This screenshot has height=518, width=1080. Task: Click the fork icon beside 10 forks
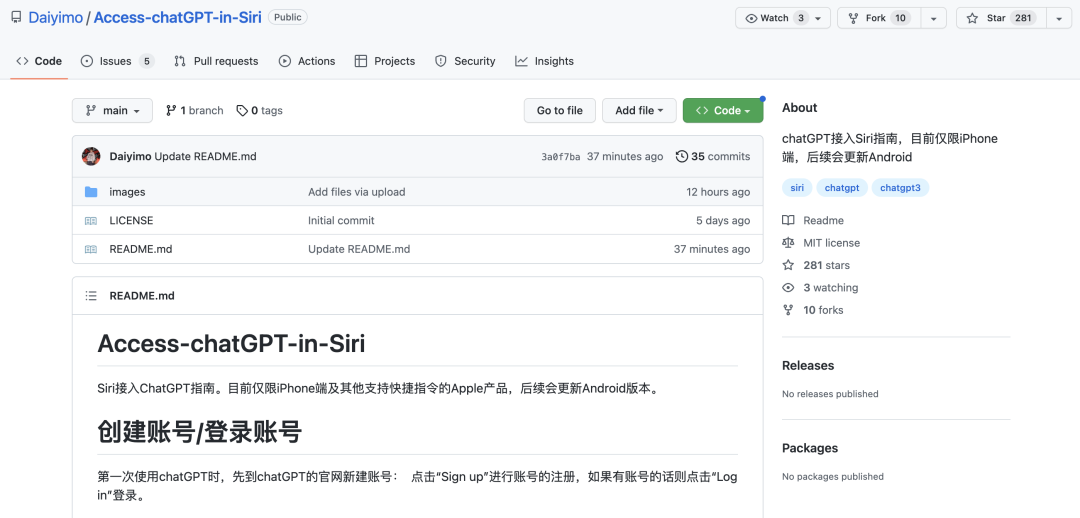pos(788,310)
